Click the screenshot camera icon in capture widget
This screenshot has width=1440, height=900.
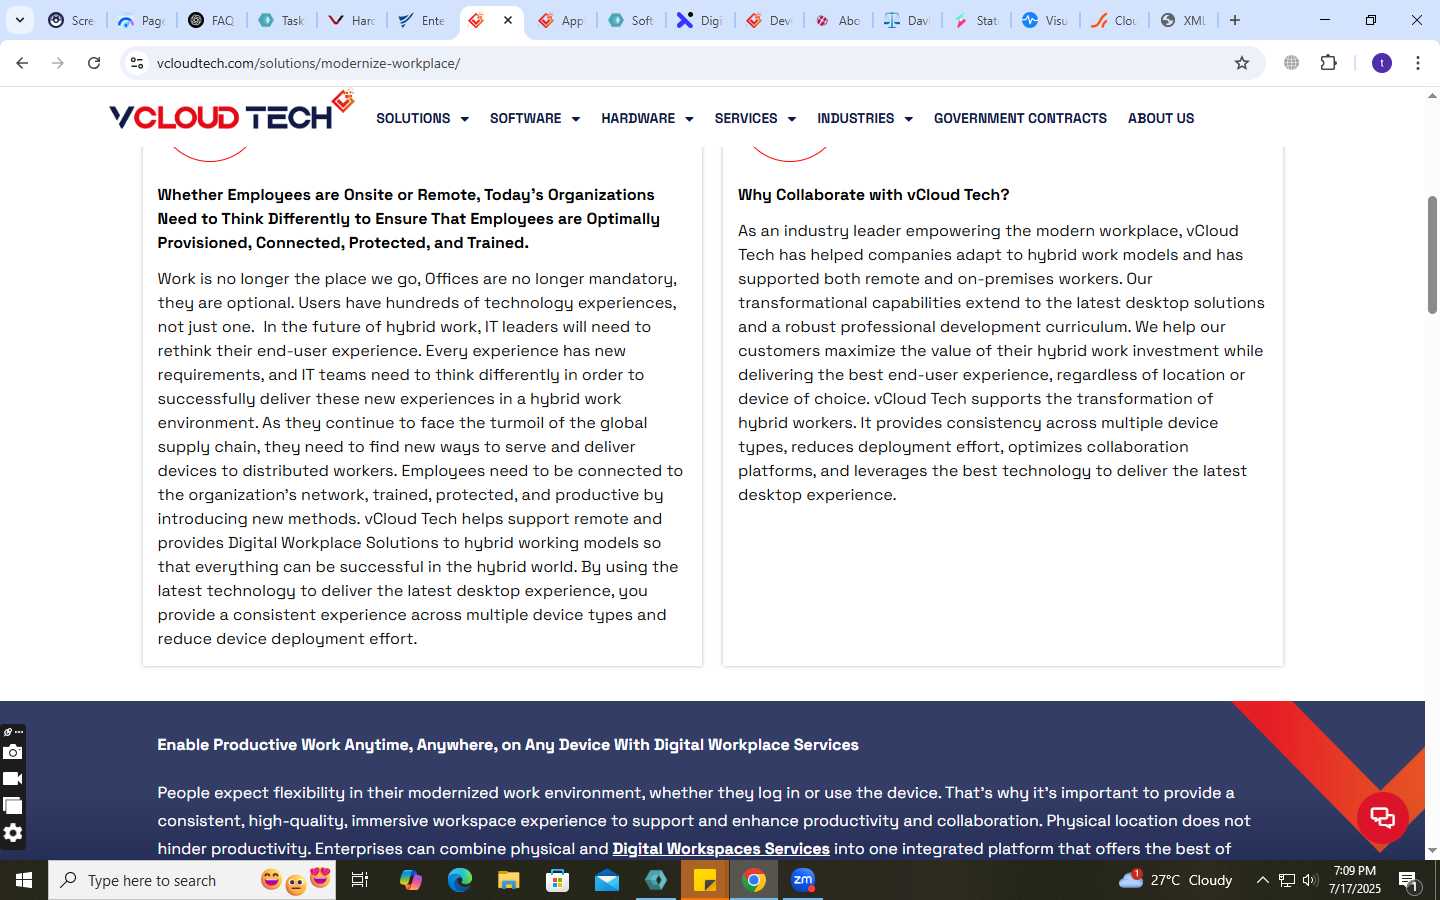[12, 752]
